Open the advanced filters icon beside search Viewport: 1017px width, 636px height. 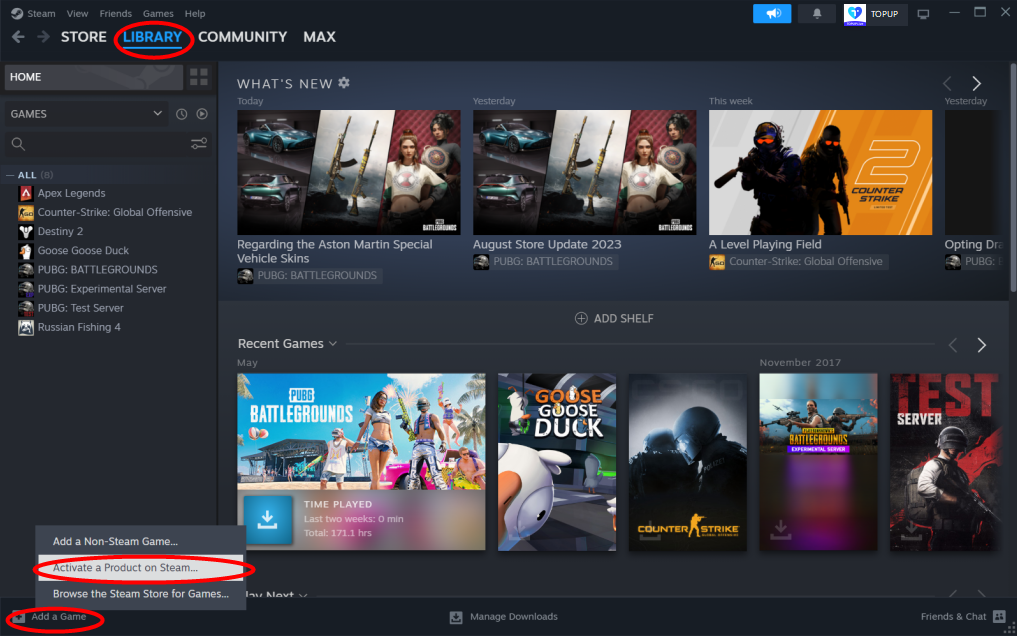point(200,144)
